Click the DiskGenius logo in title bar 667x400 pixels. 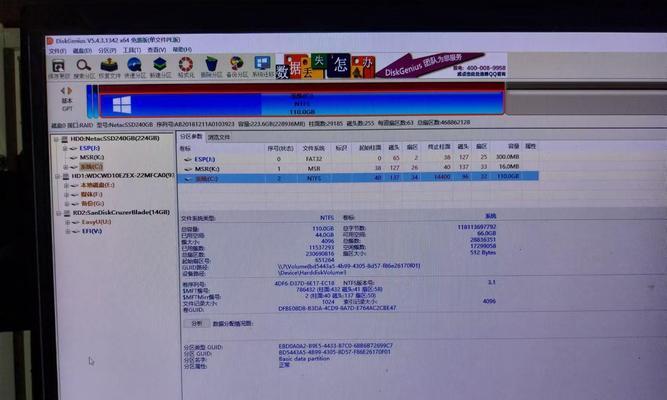pyautogui.click(x=50, y=41)
